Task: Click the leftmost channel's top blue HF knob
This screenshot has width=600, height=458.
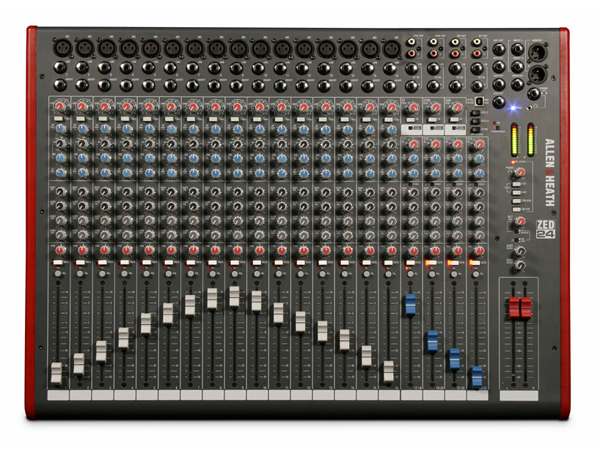Action: tap(60, 129)
